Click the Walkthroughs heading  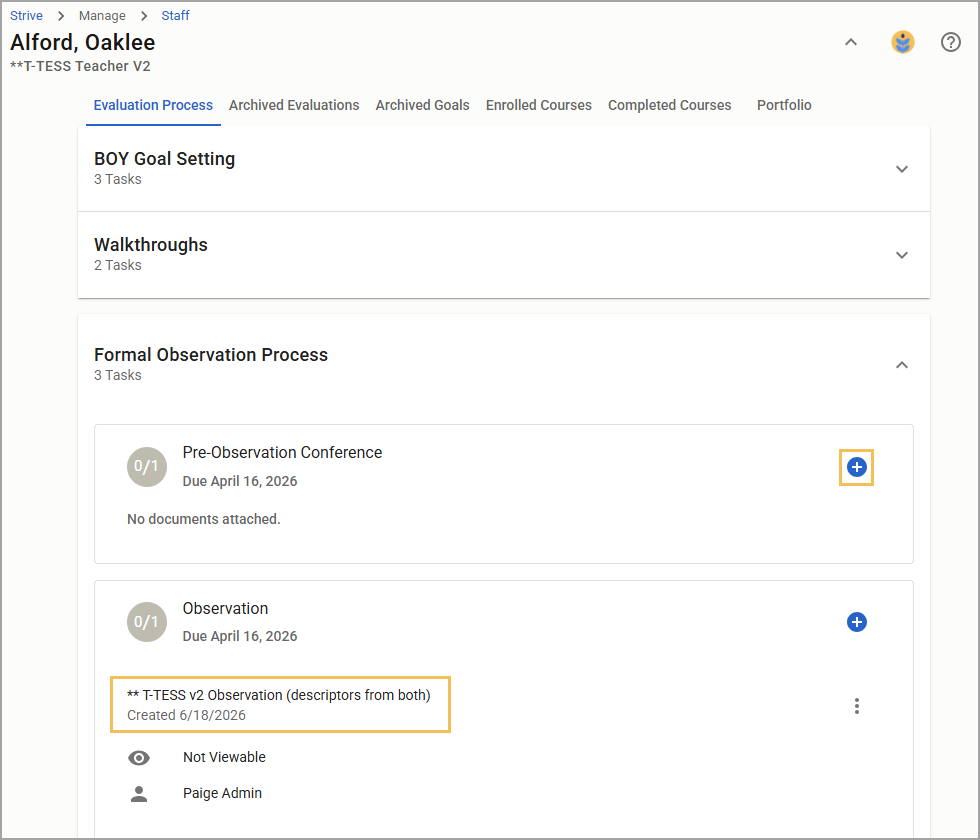151,244
